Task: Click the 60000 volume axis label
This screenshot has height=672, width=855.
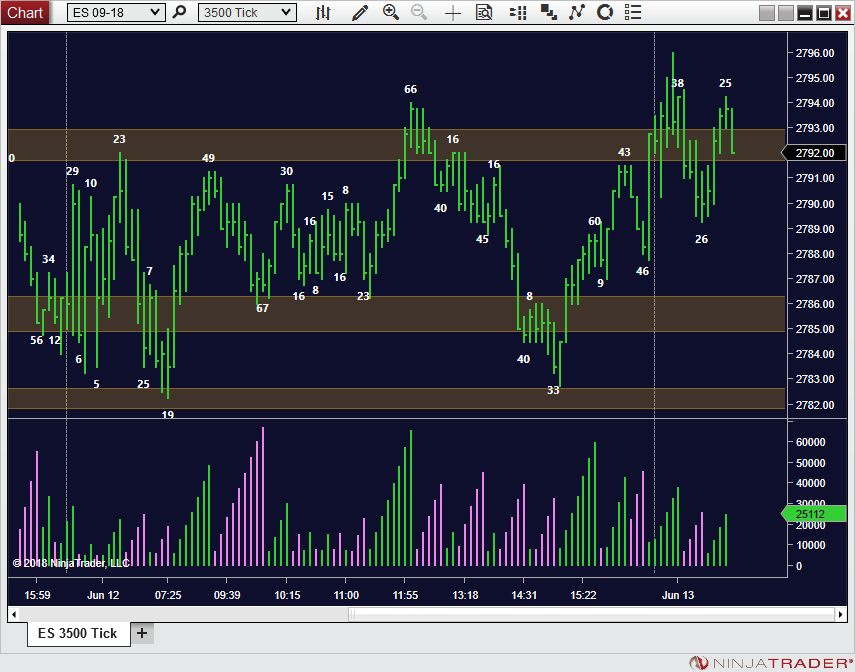Action: pyautogui.click(x=810, y=442)
